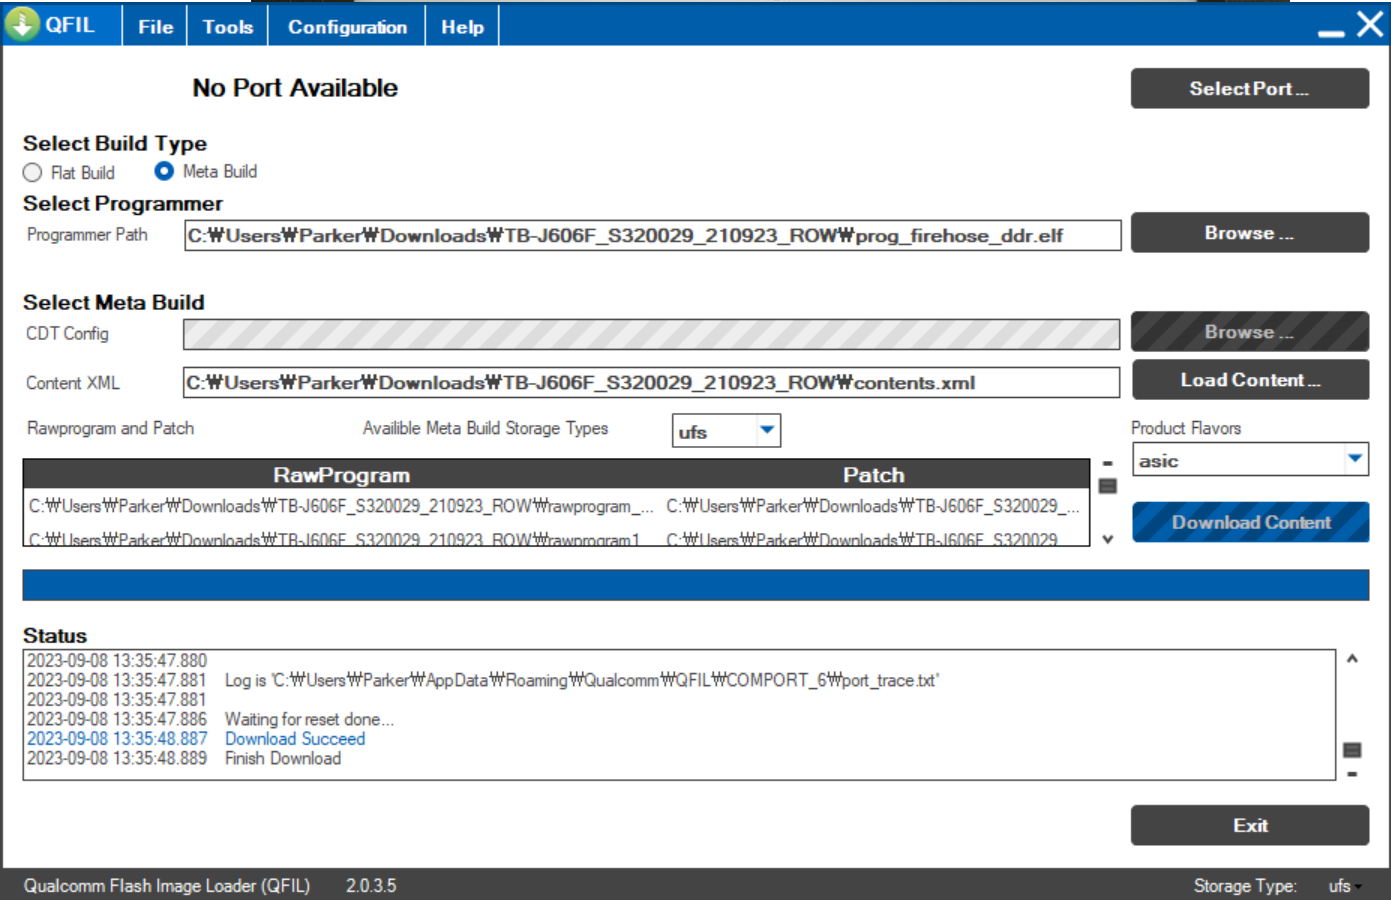The width and height of the screenshot is (1391, 900).
Task: Click the RawProgram column header
Action: (342, 475)
